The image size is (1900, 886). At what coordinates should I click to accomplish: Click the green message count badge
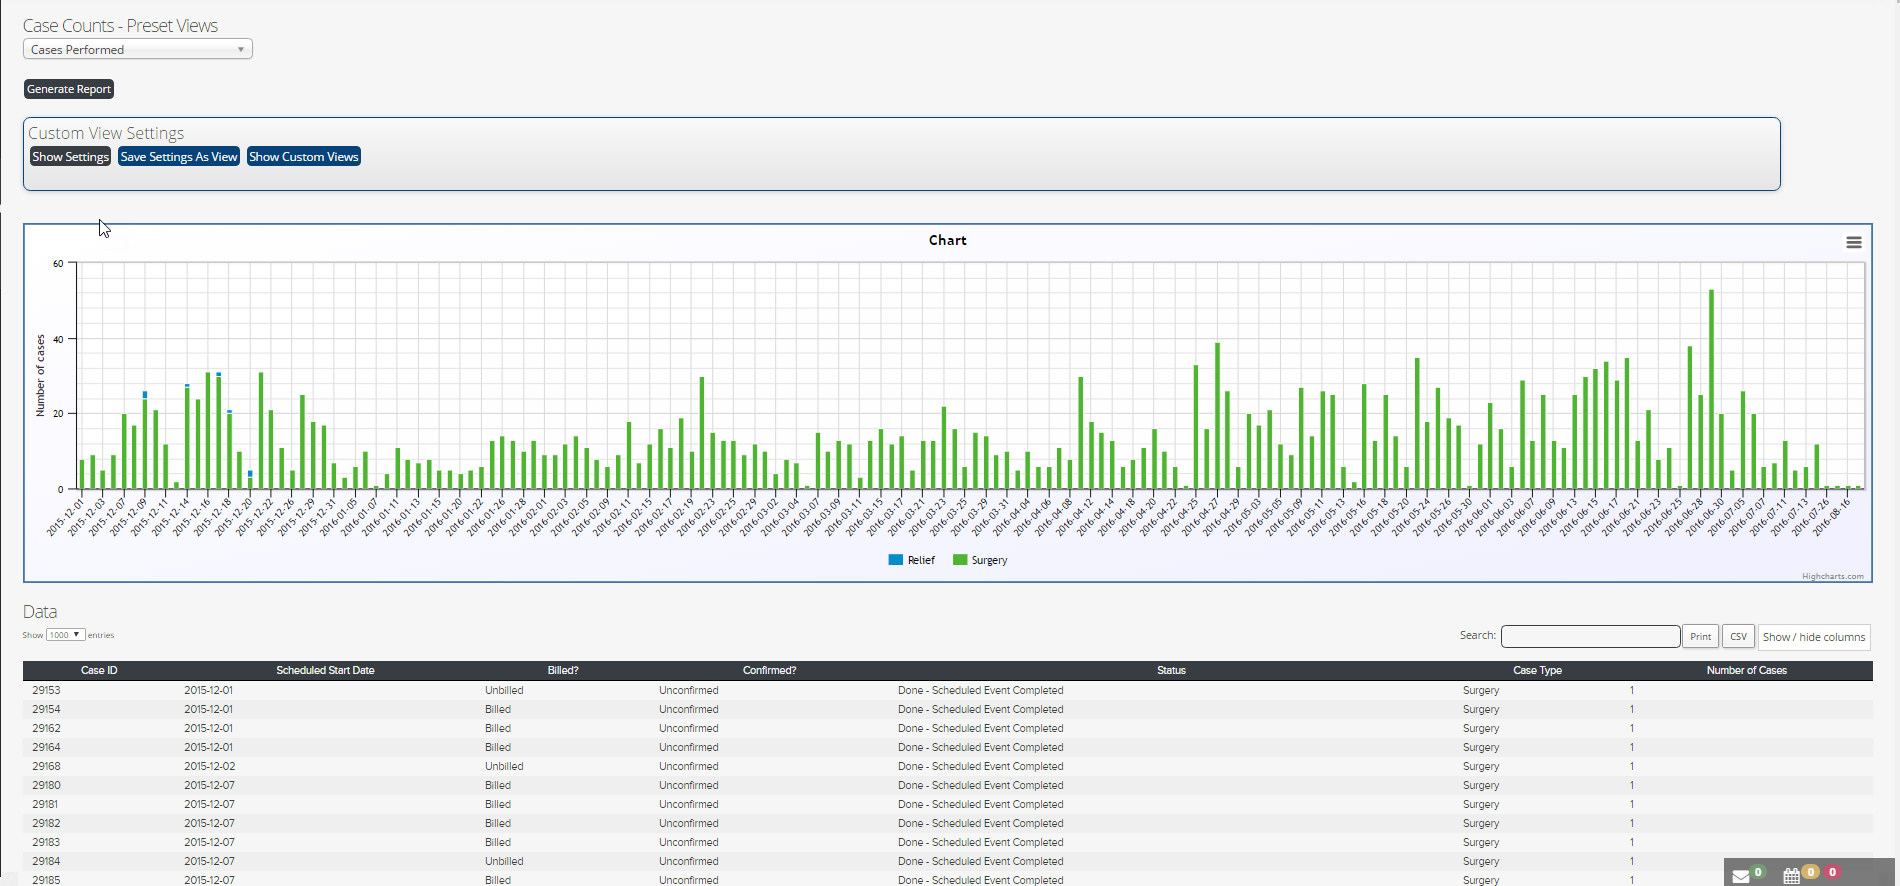[1758, 872]
